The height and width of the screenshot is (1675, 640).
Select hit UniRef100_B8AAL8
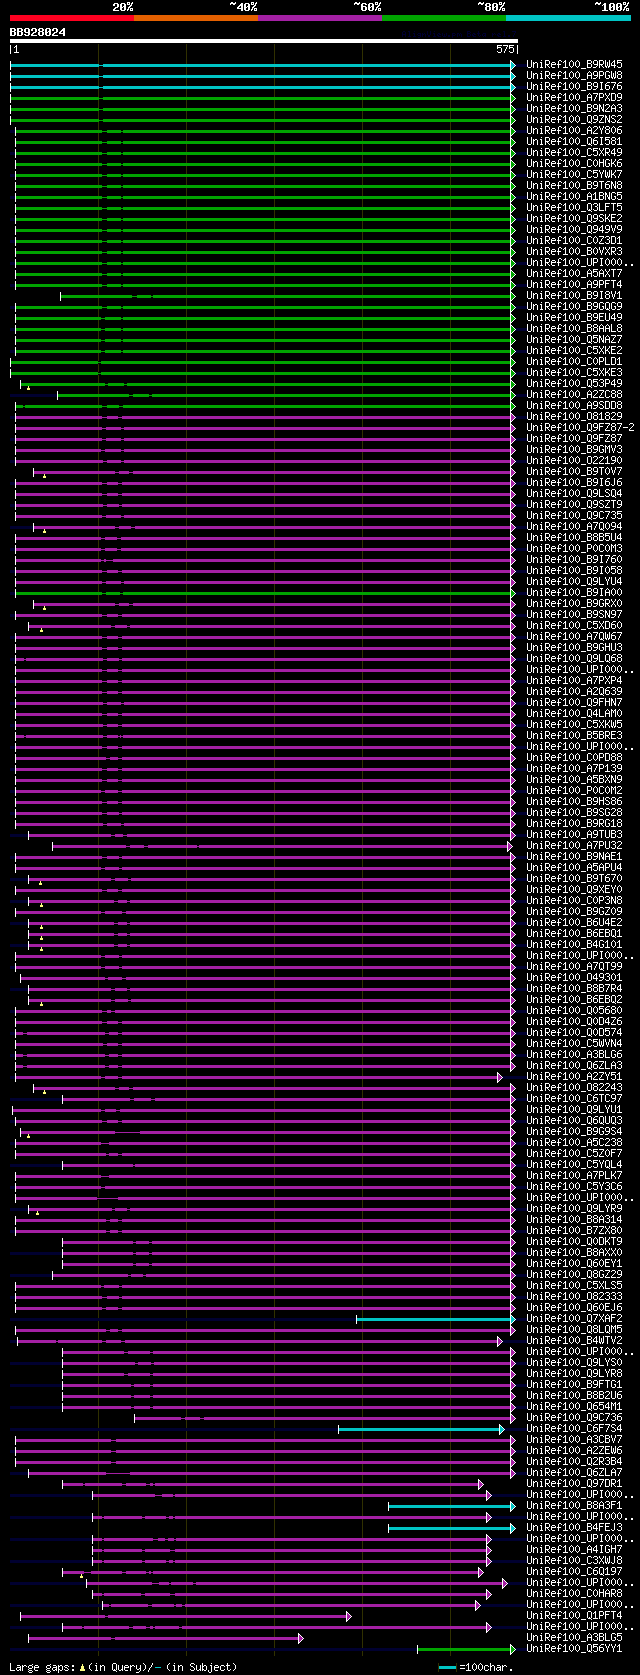point(574,328)
